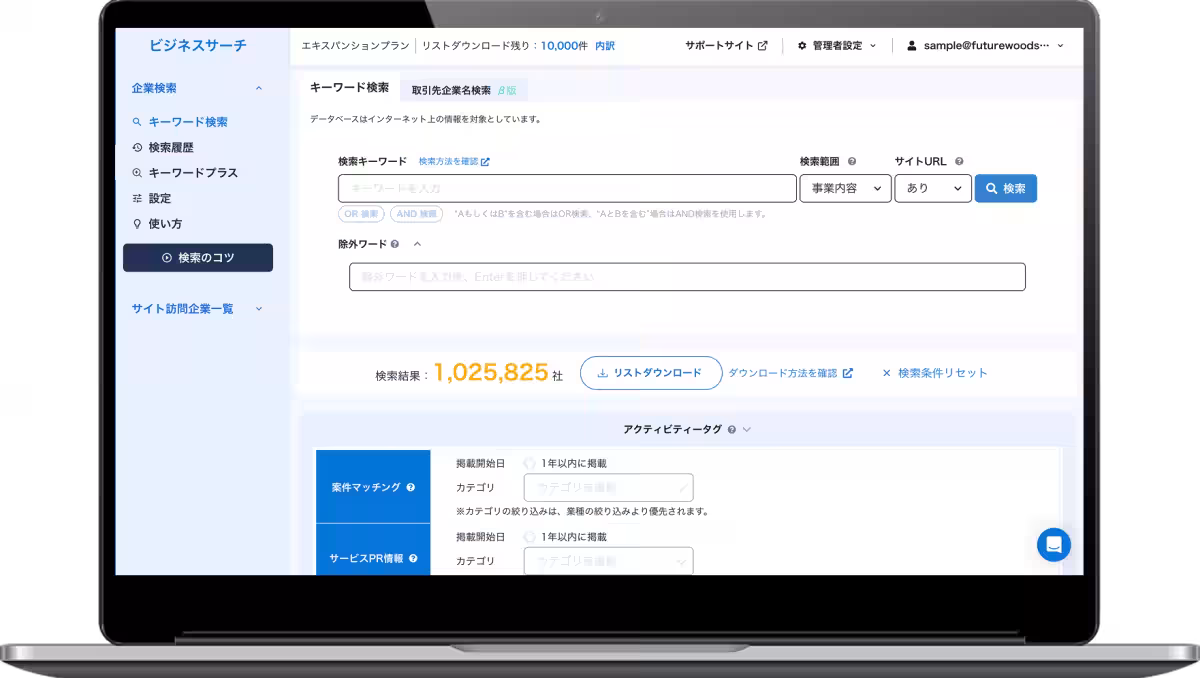Open the サポートサイト link
1200x678 pixels.
click(719, 46)
